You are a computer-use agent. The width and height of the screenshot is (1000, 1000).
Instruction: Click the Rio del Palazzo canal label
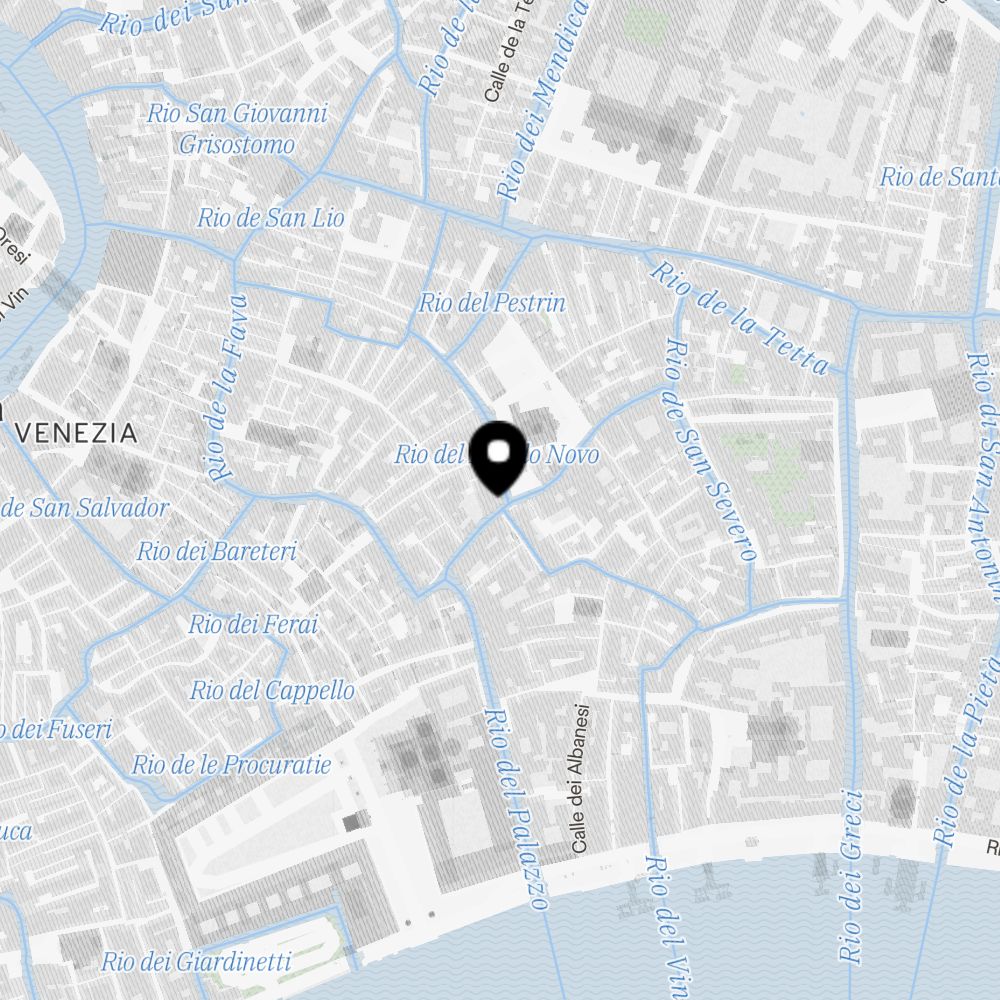pyautogui.click(x=517, y=807)
